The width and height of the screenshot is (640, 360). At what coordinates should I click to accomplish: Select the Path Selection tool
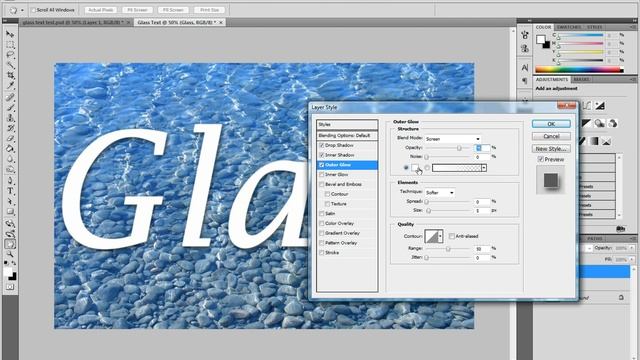point(10,202)
